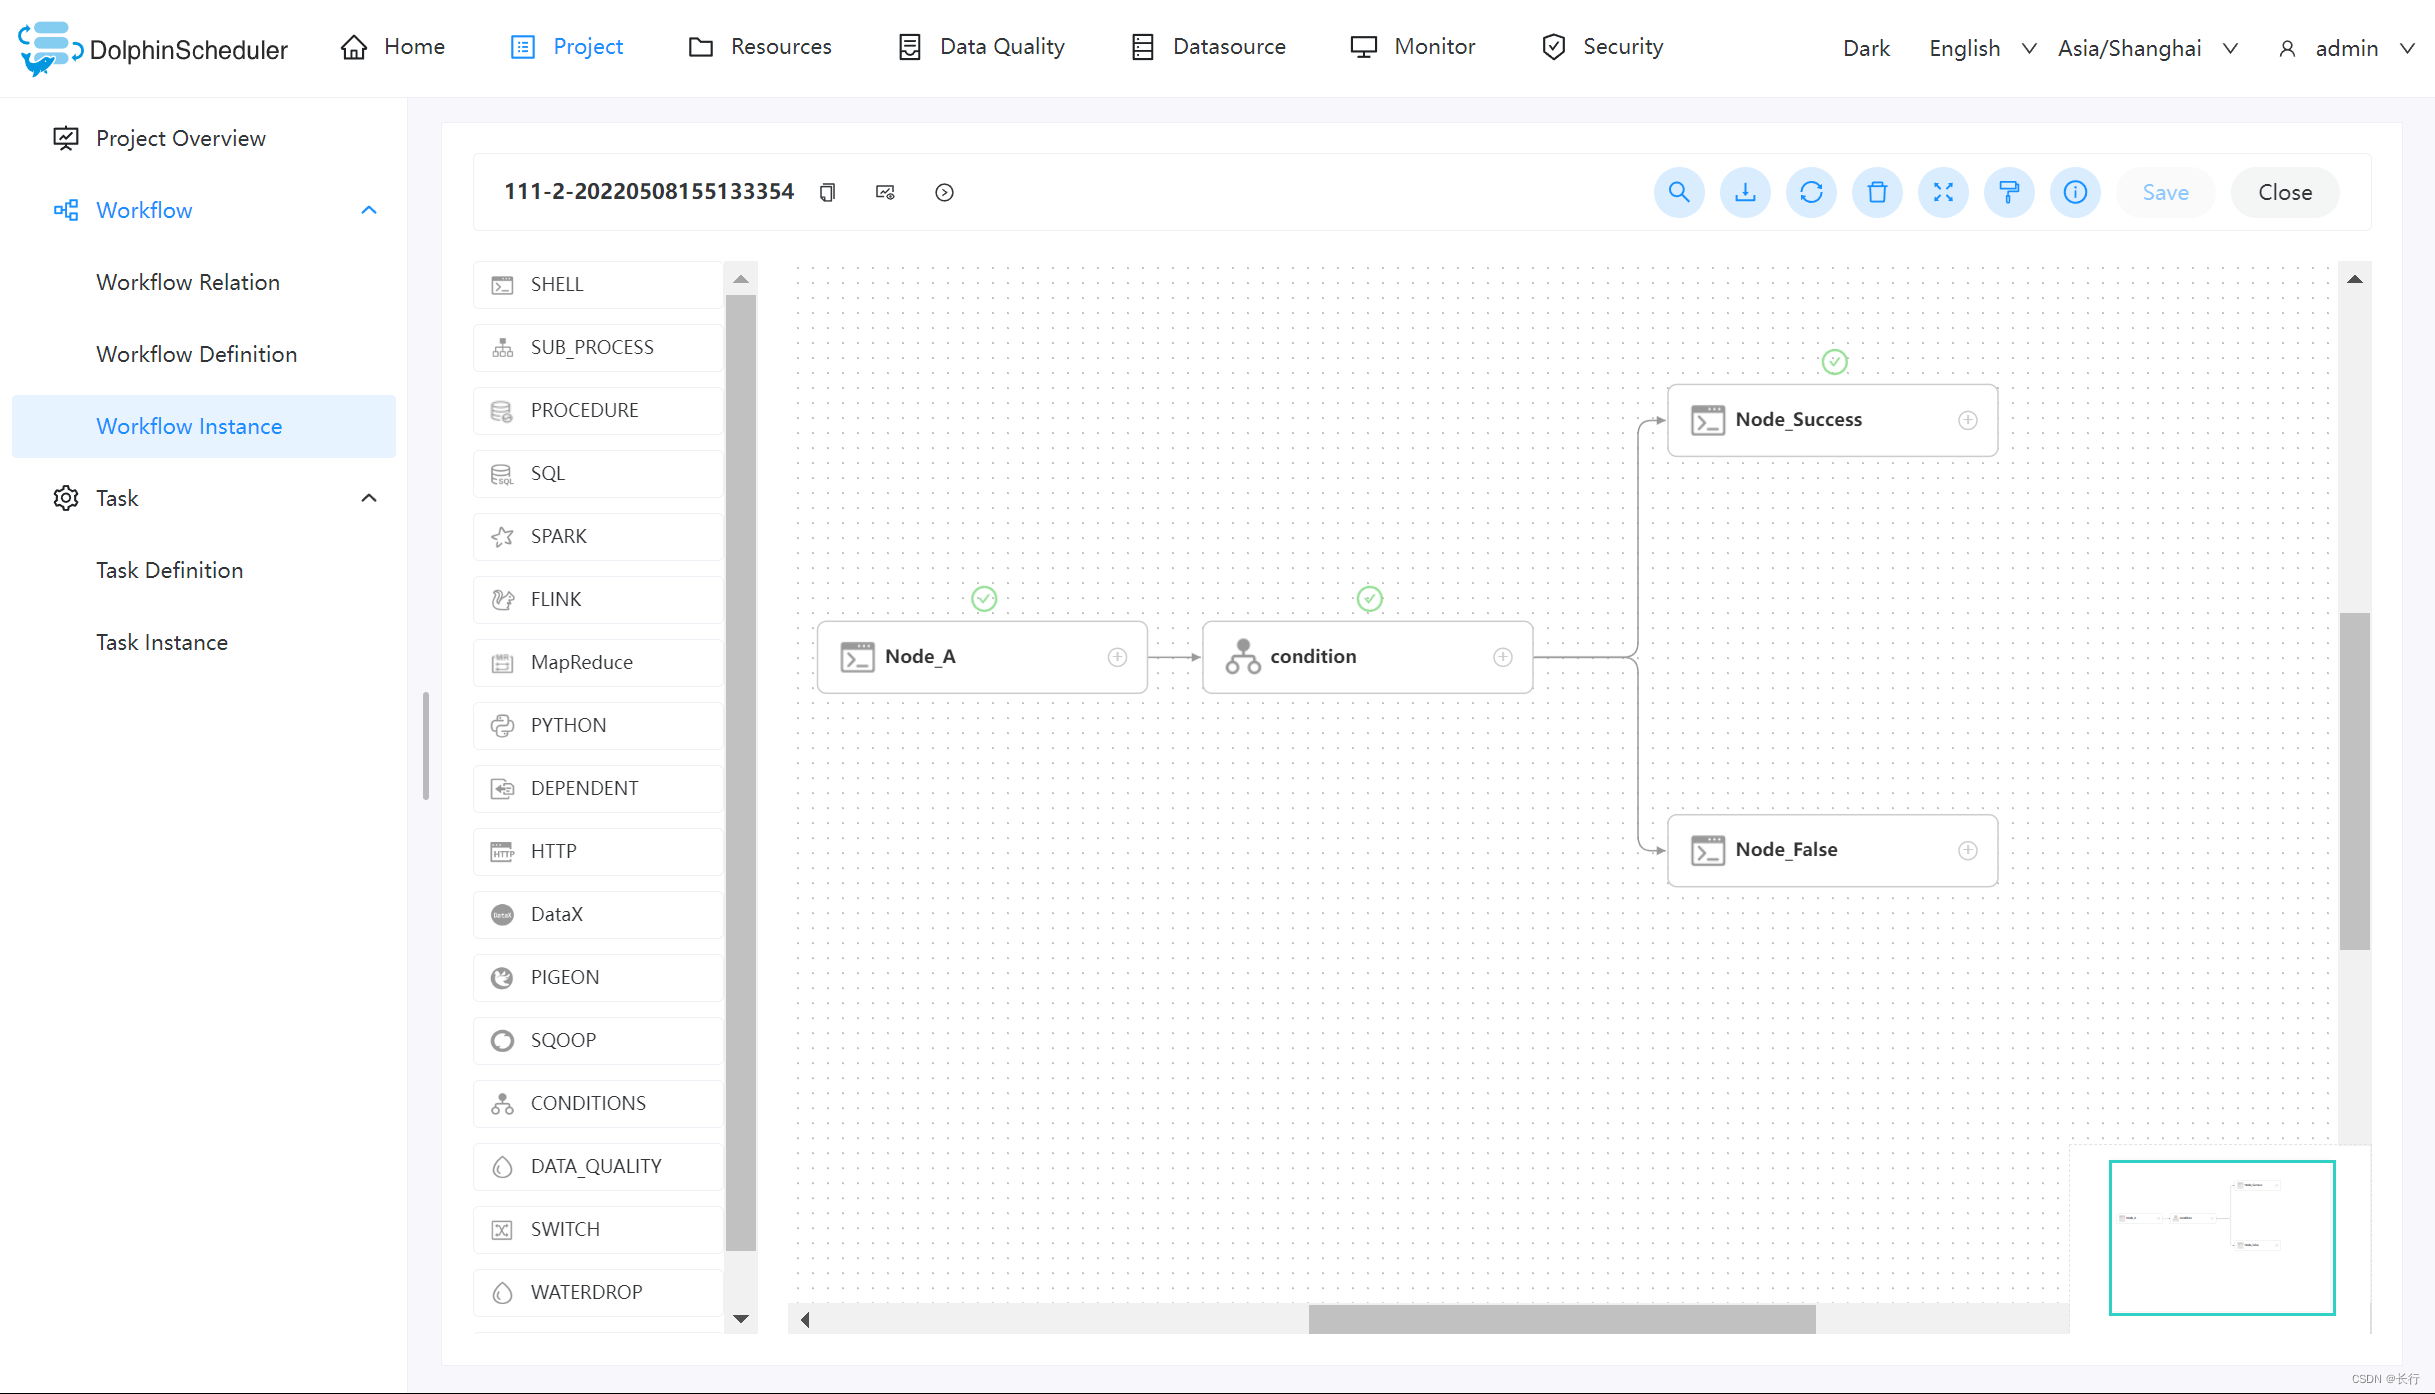Click Close button on workflow editor

[x=2284, y=192]
